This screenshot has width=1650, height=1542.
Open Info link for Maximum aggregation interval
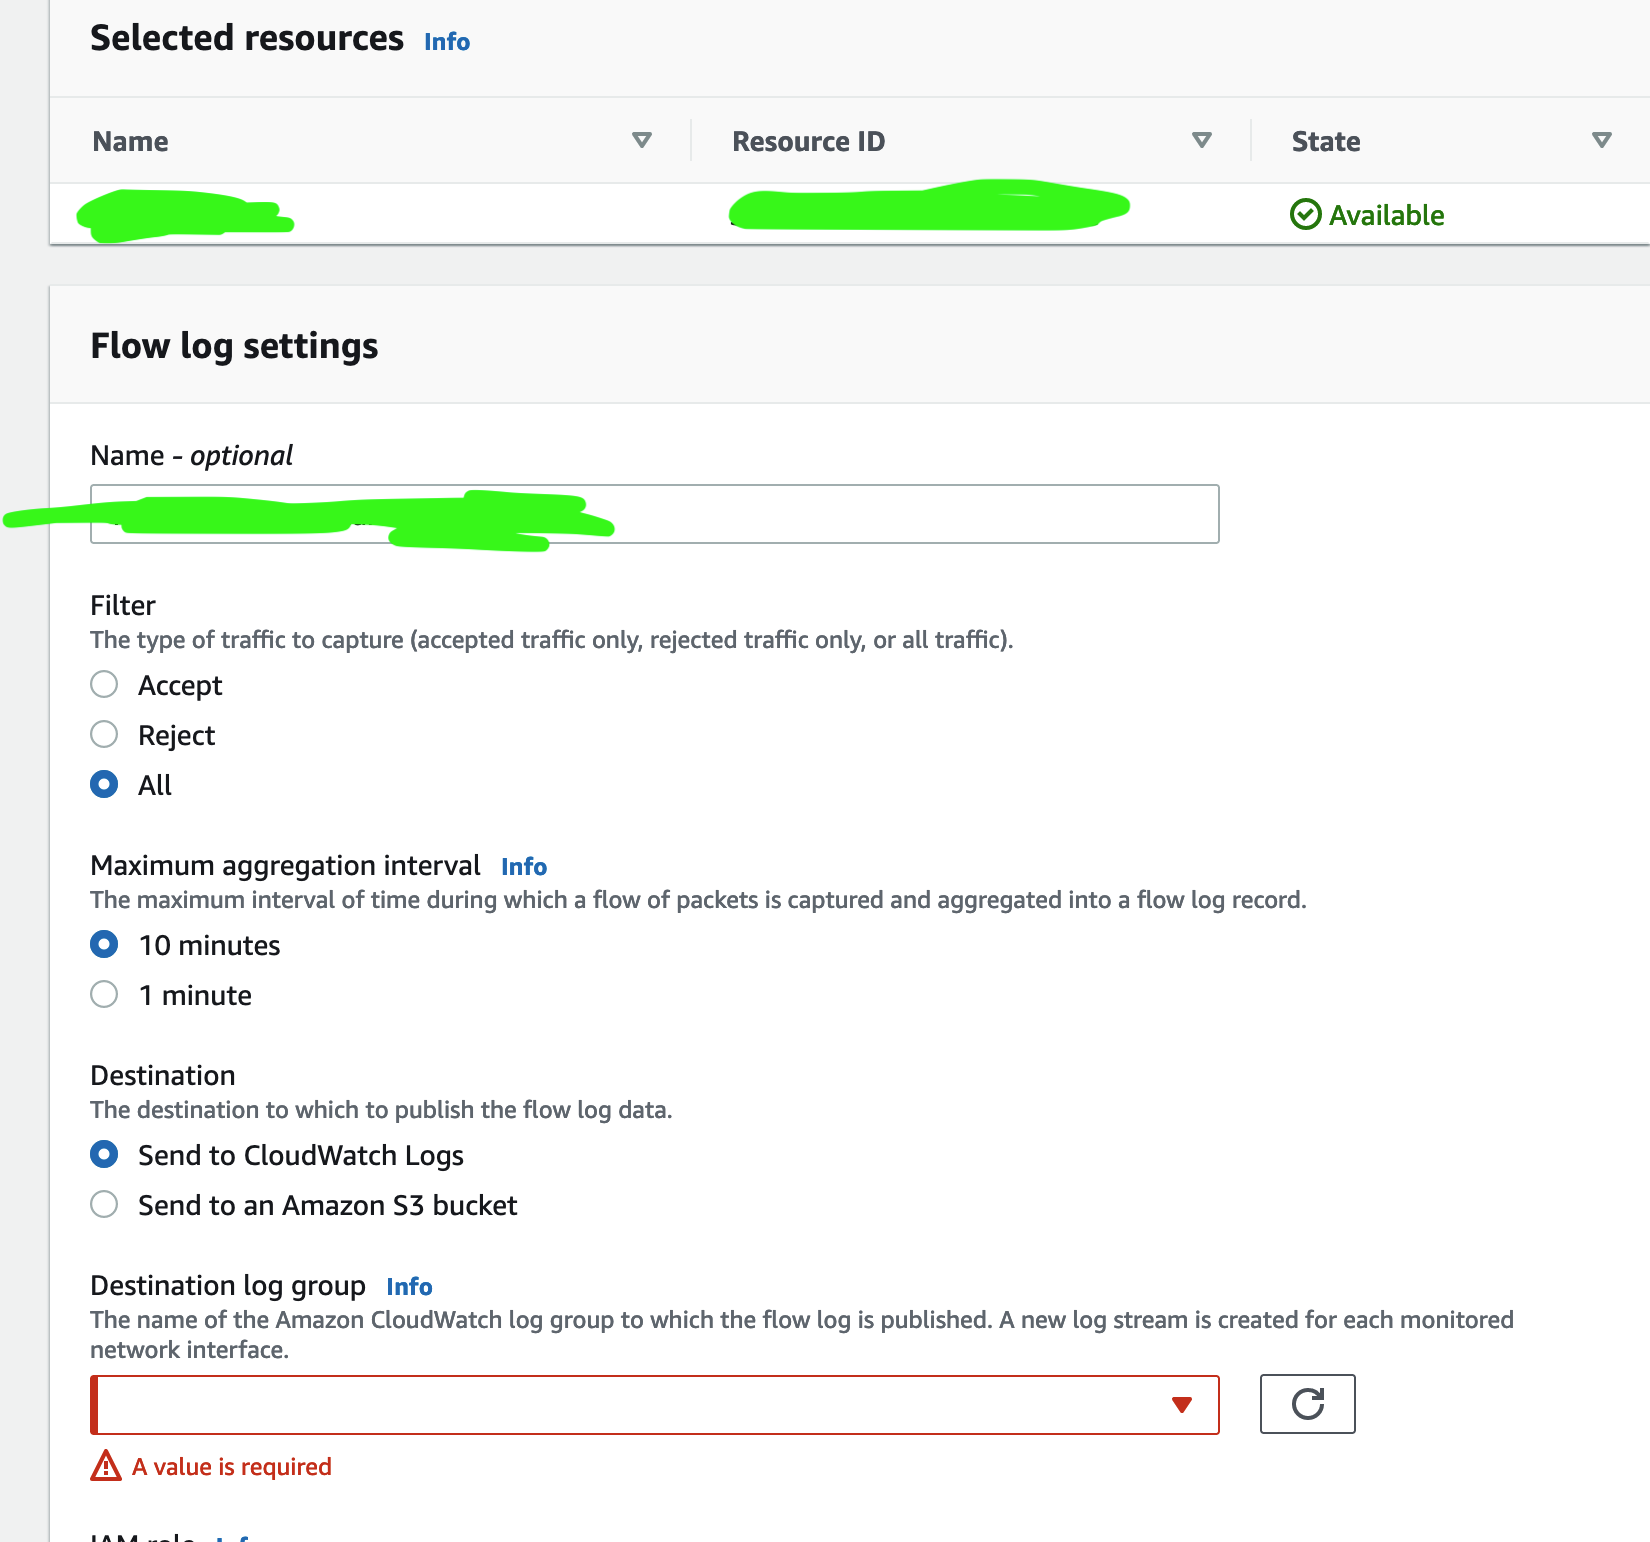[x=524, y=867]
